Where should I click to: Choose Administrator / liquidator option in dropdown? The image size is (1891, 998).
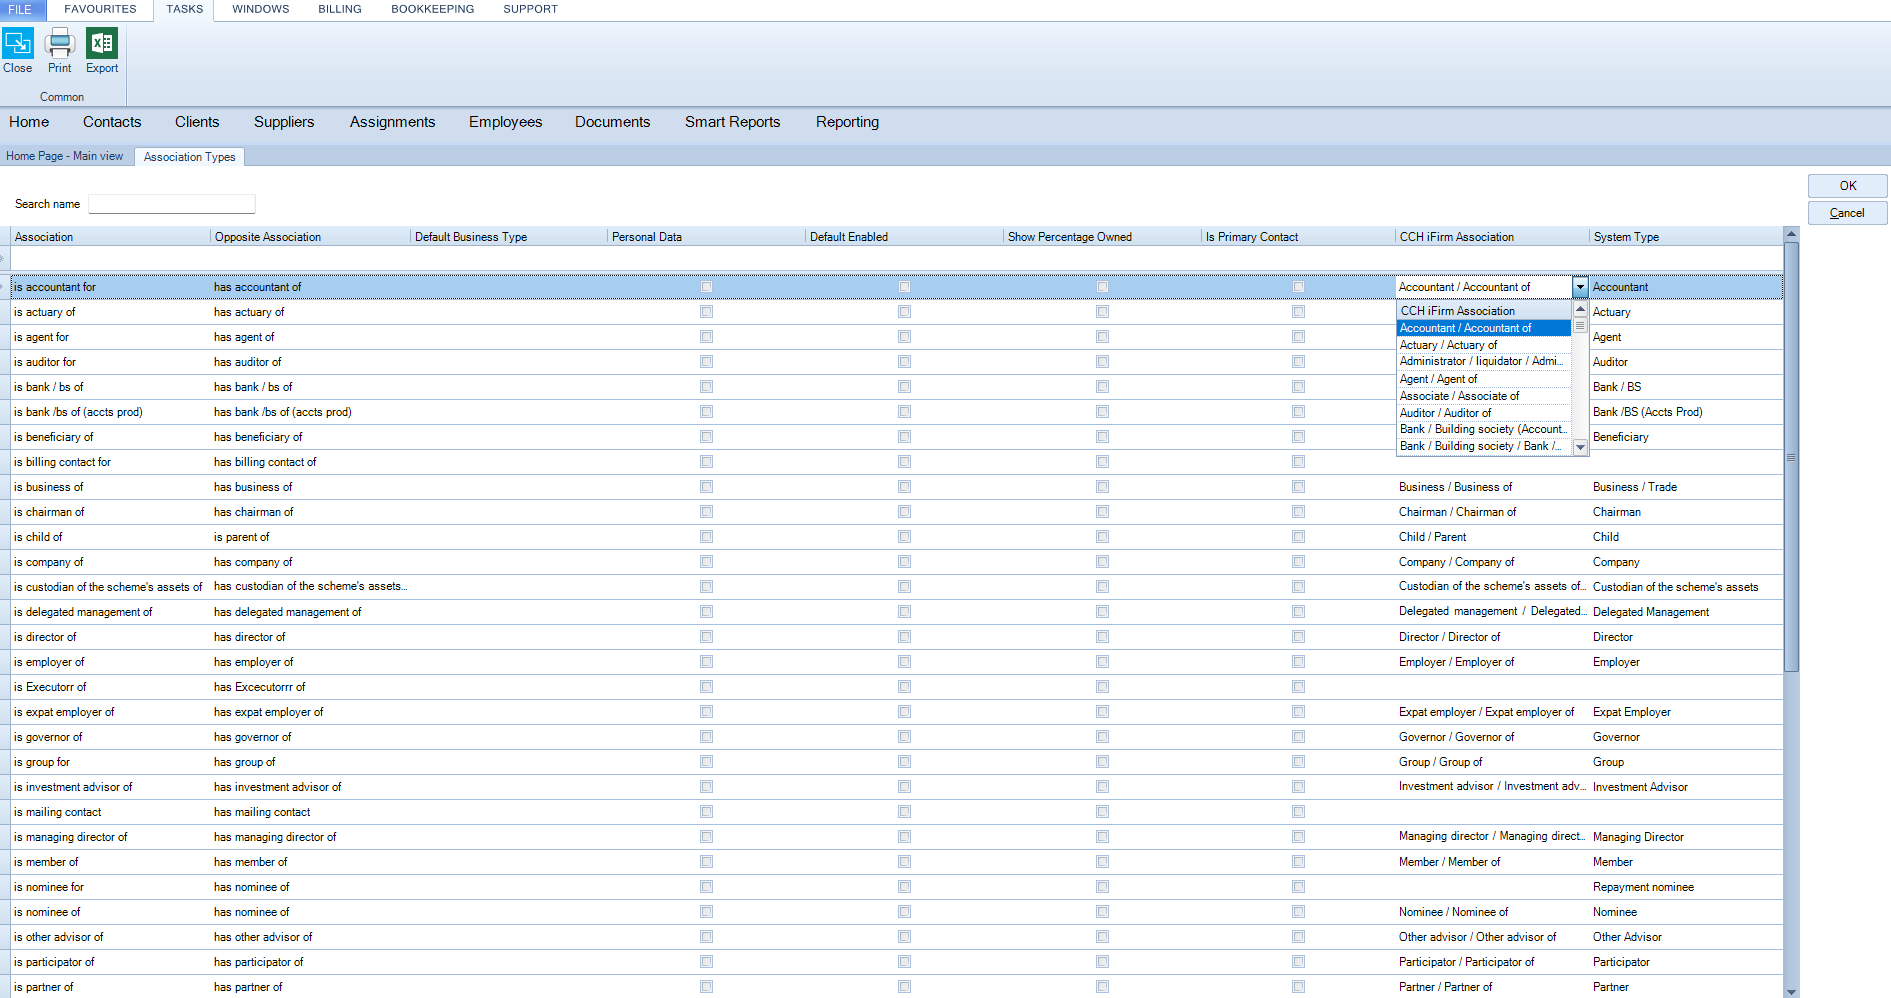(1484, 362)
